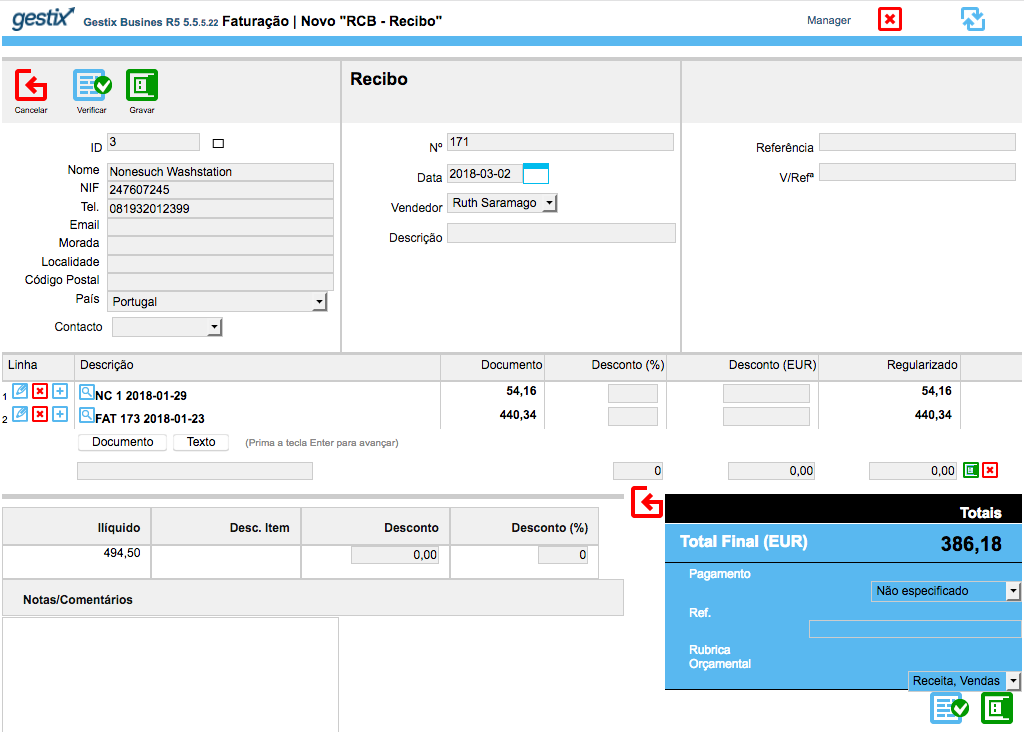The width and height of the screenshot is (1024, 732).
Task: Click the Texto button
Action: [x=201, y=442]
